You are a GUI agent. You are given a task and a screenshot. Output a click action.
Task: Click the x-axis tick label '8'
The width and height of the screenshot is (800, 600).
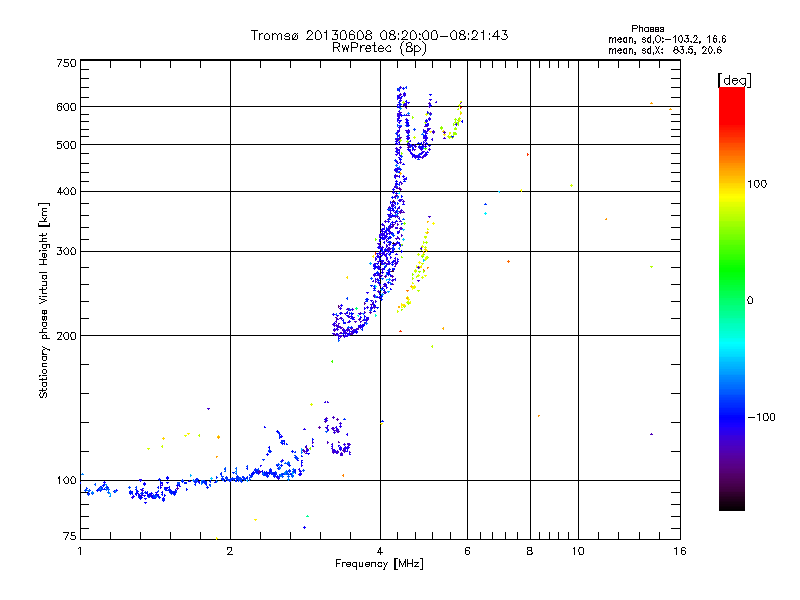pyautogui.click(x=530, y=551)
